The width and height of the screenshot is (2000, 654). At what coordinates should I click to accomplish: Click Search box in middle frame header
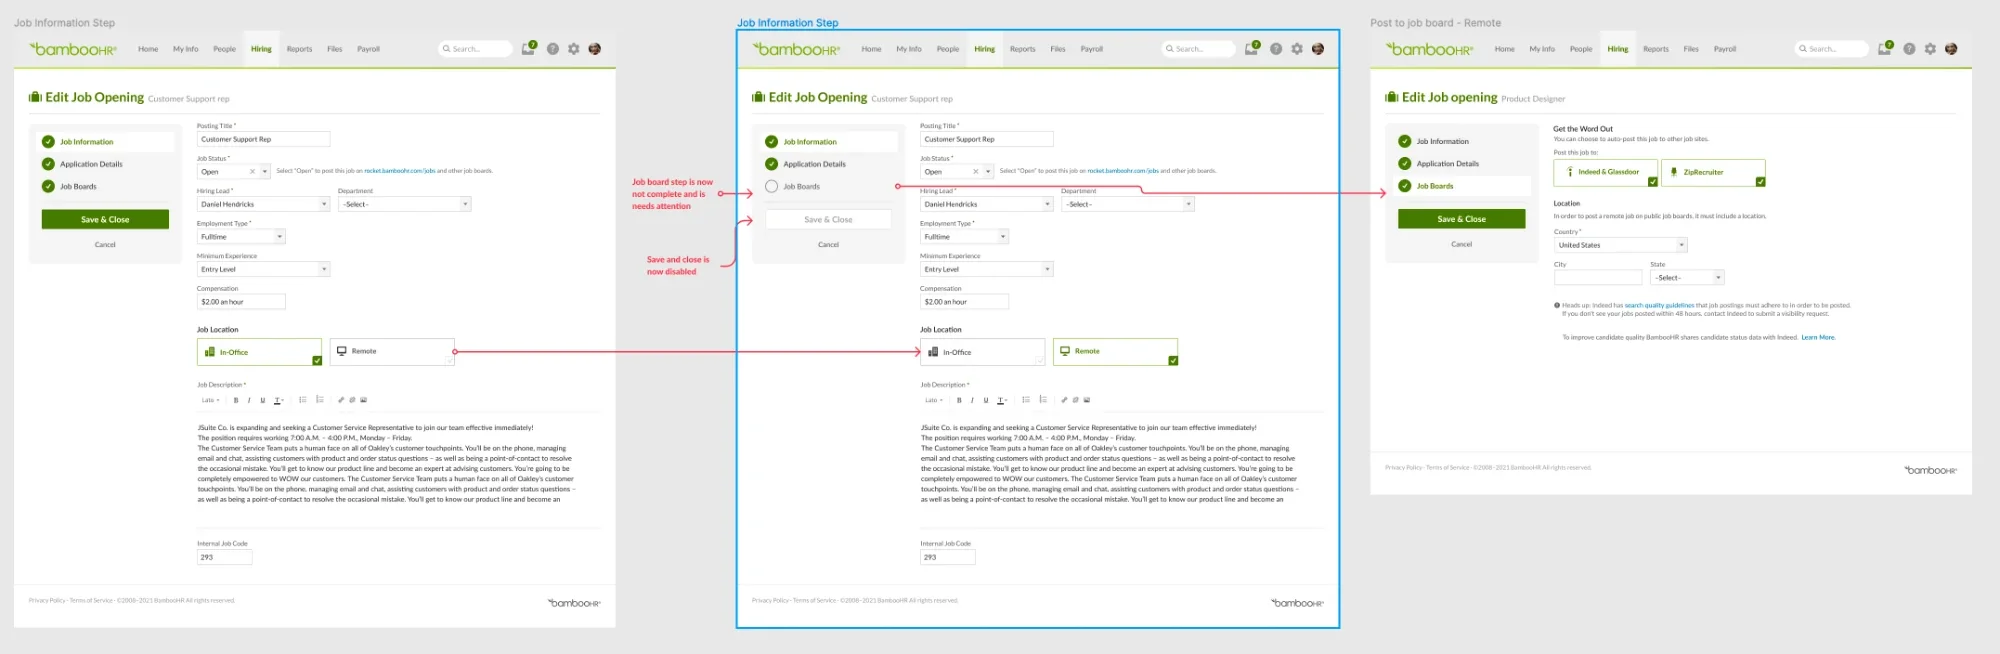(x=1198, y=49)
